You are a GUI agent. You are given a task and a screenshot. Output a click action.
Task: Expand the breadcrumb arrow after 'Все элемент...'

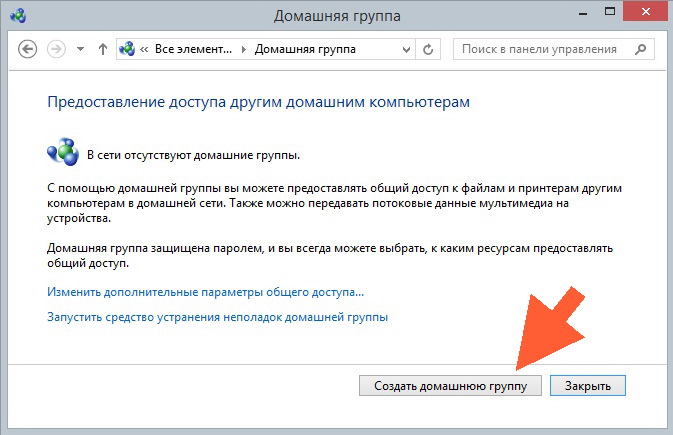pos(244,49)
